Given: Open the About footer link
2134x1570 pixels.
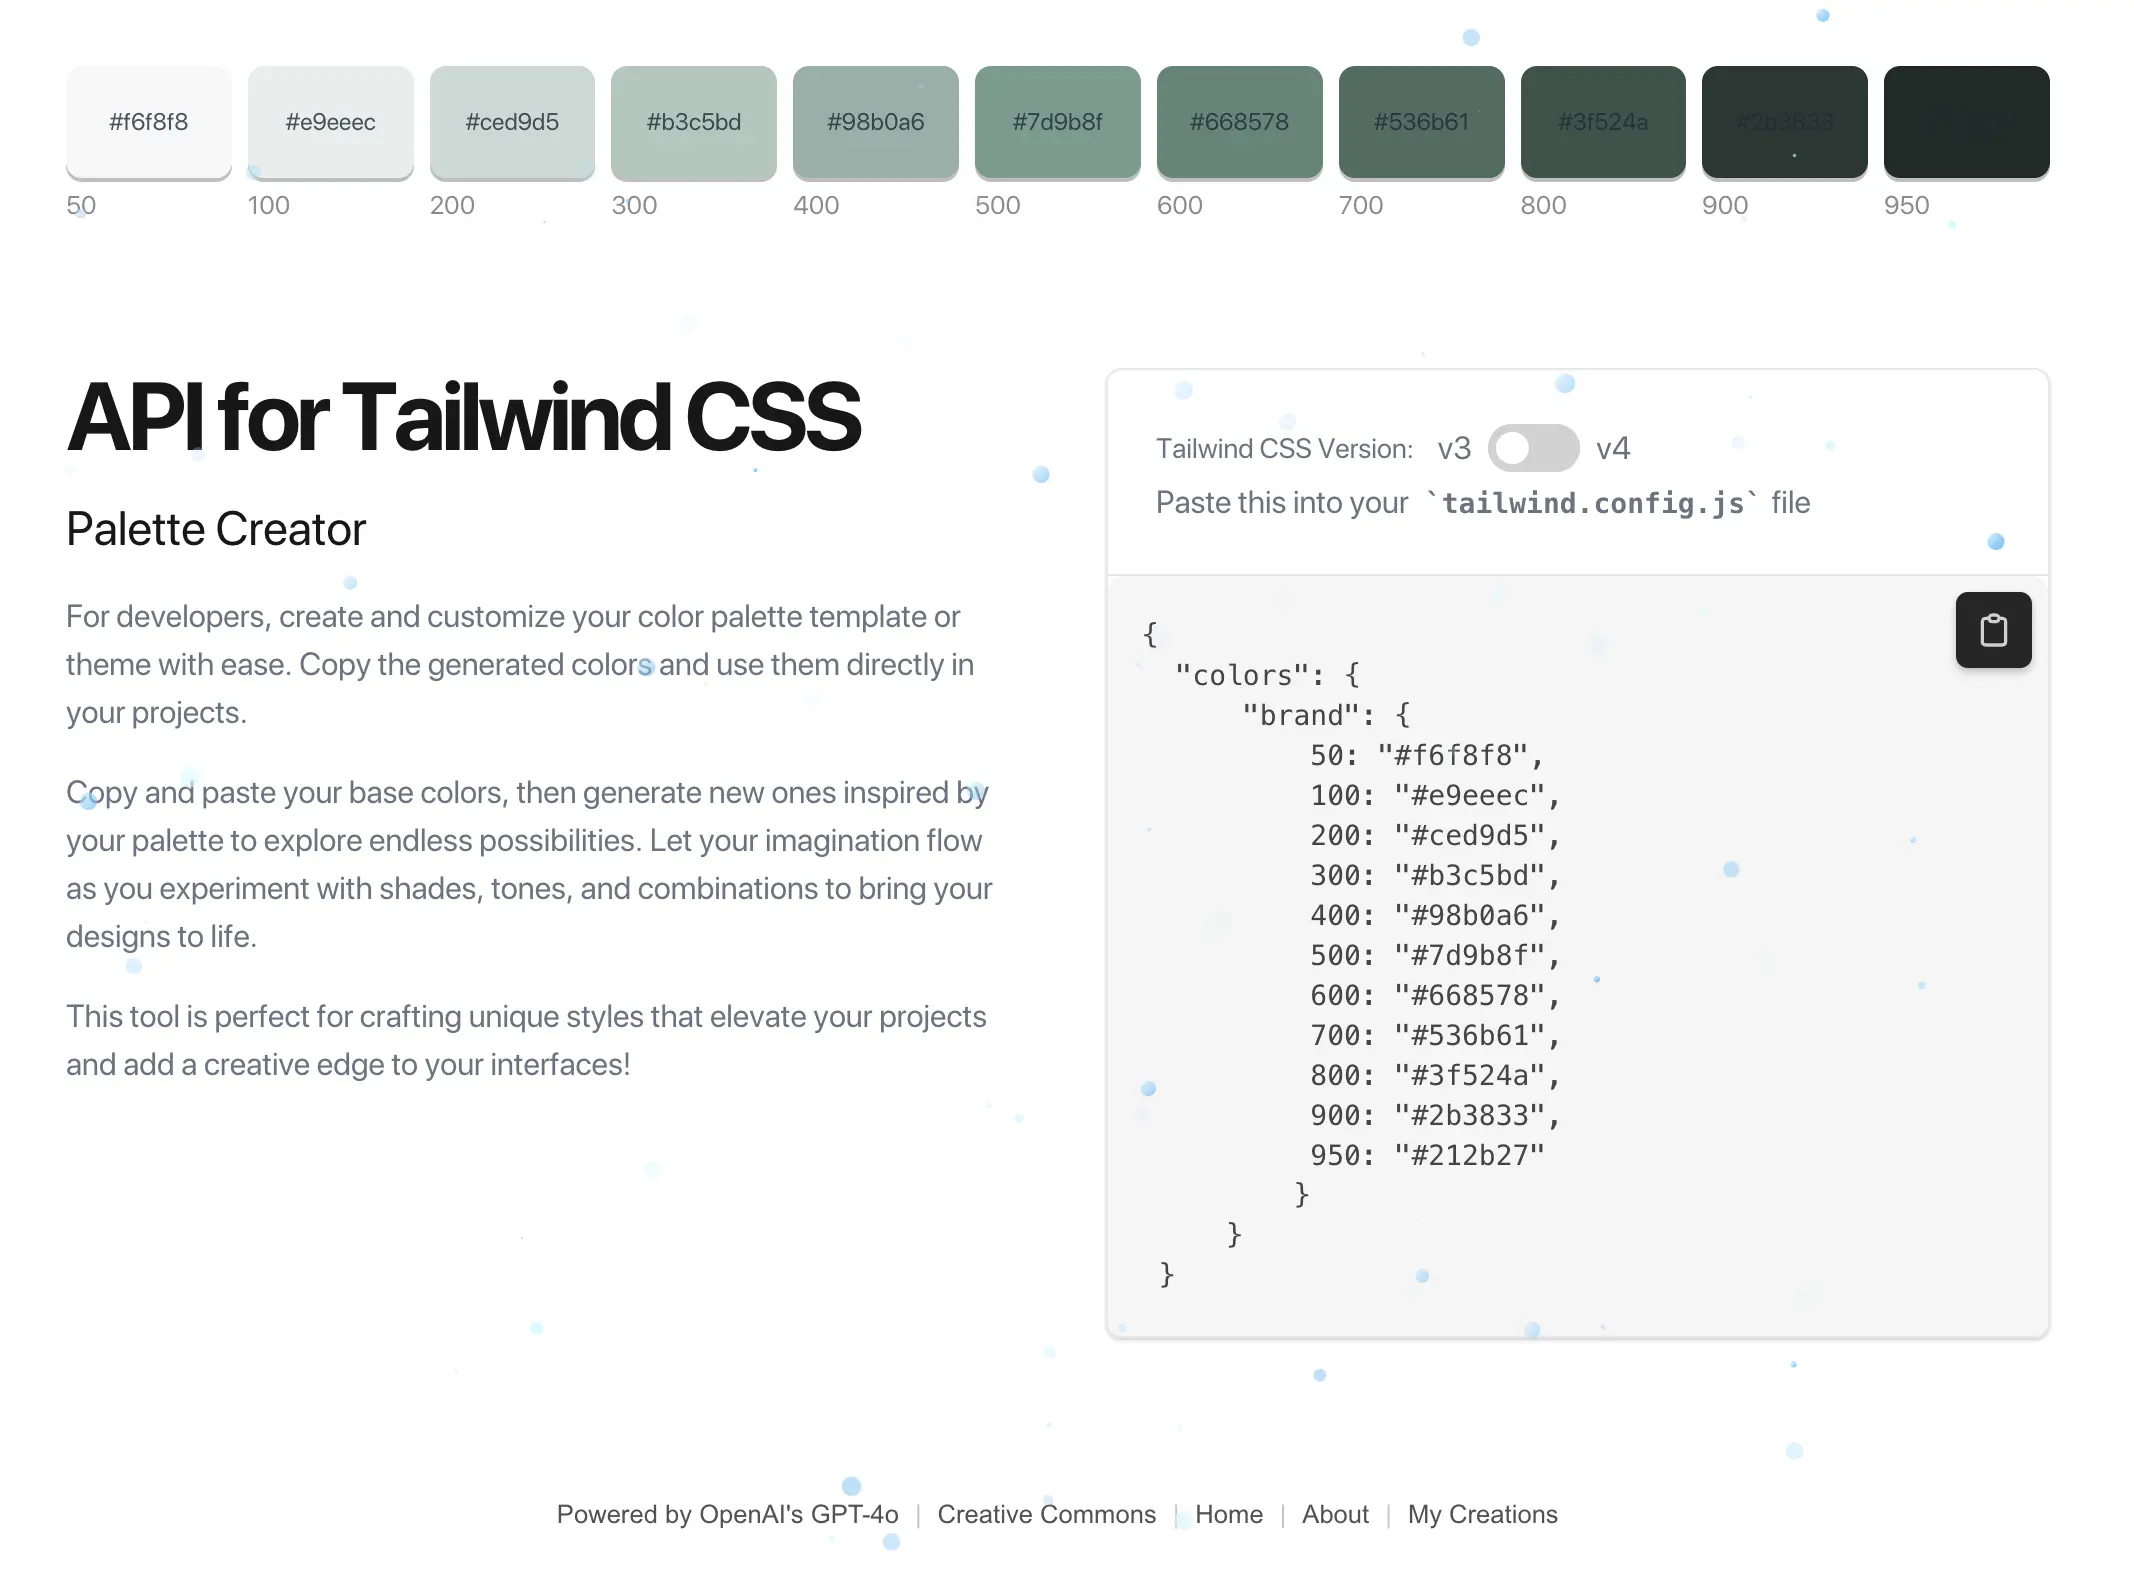Looking at the screenshot, I should click(1335, 1514).
